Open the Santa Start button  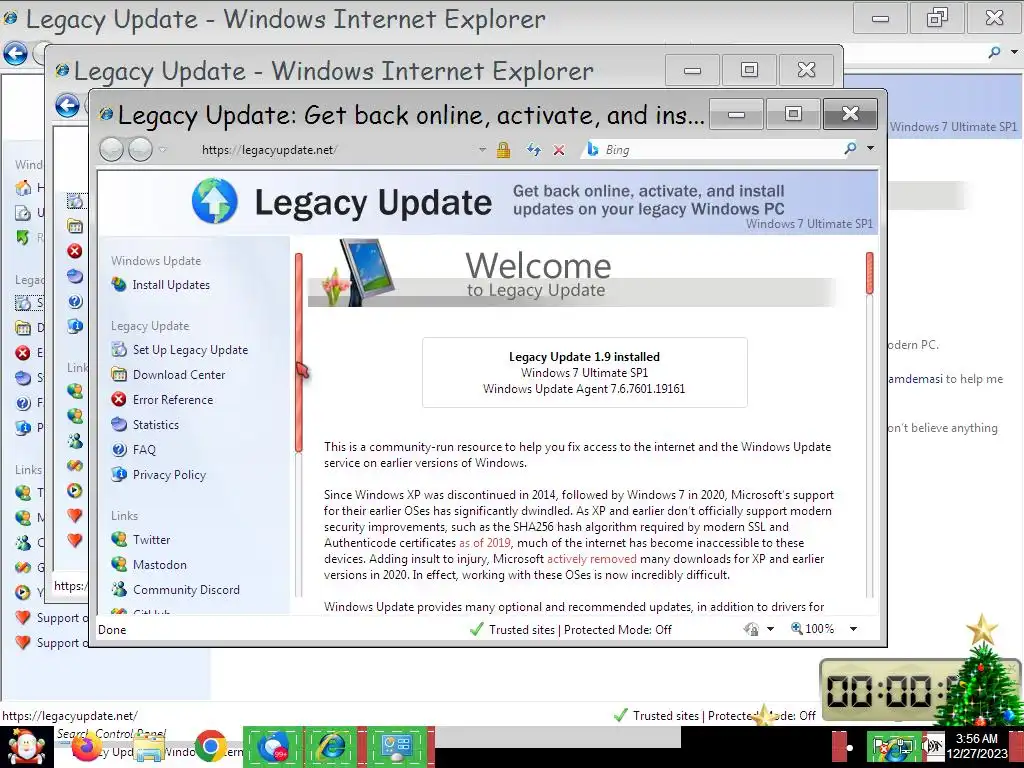(25, 748)
